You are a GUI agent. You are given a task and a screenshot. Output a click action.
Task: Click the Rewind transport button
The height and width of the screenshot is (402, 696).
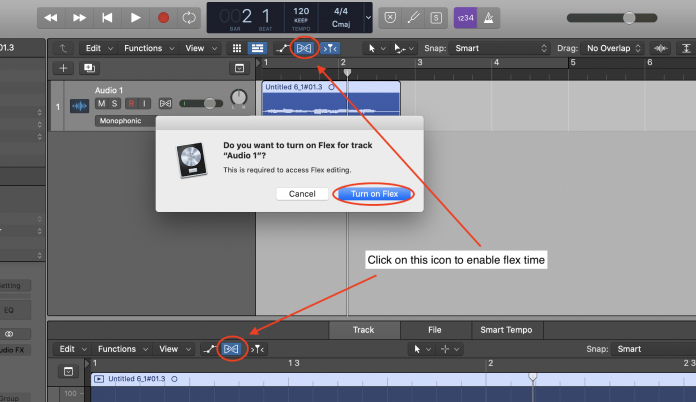(51, 18)
